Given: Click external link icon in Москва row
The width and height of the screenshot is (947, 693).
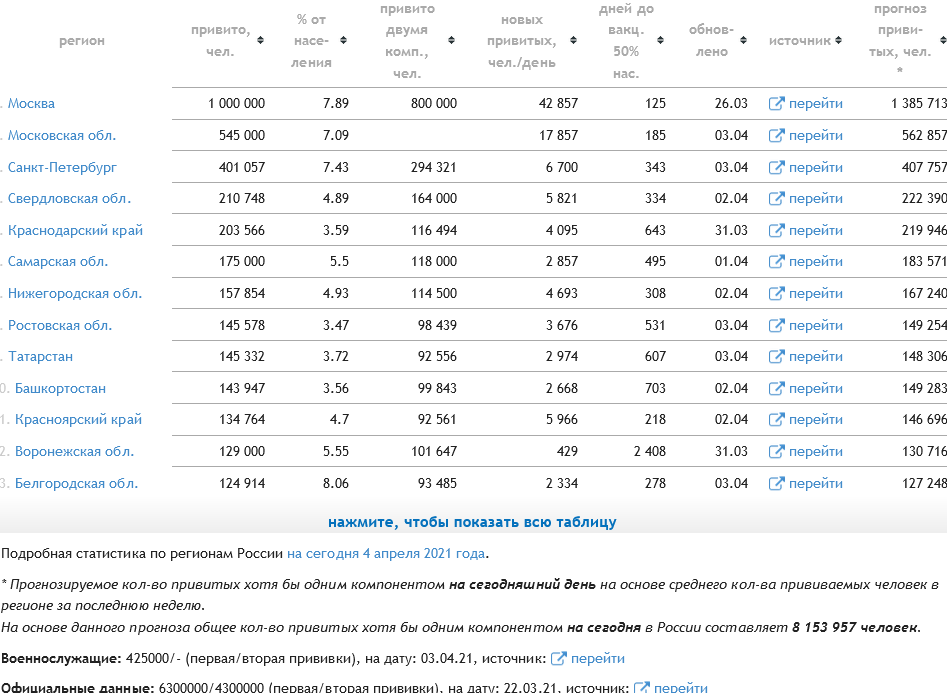Looking at the screenshot, I should point(776,103).
